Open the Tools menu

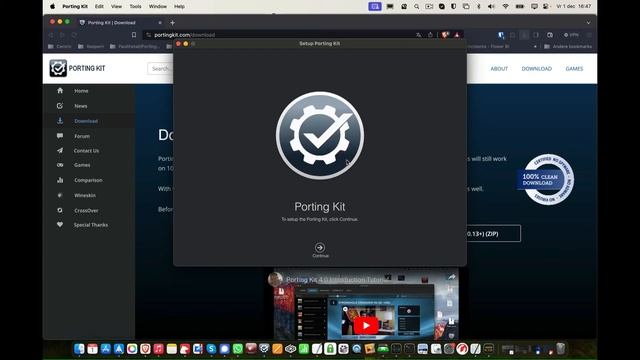(x=135, y=7)
